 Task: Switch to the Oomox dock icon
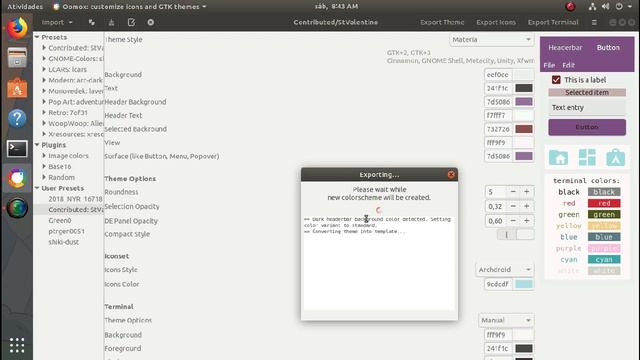pyautogui.click(x=17, y=178)
